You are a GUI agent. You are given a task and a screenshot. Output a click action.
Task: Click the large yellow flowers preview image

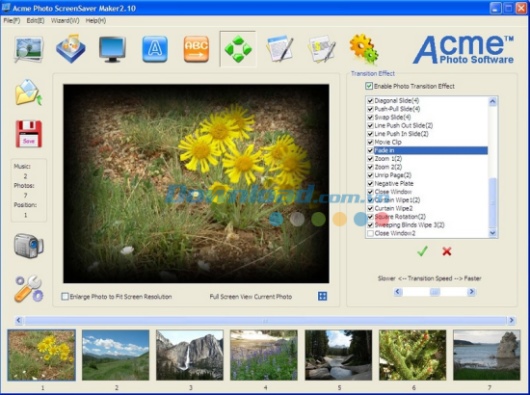[x=196, y=183]
